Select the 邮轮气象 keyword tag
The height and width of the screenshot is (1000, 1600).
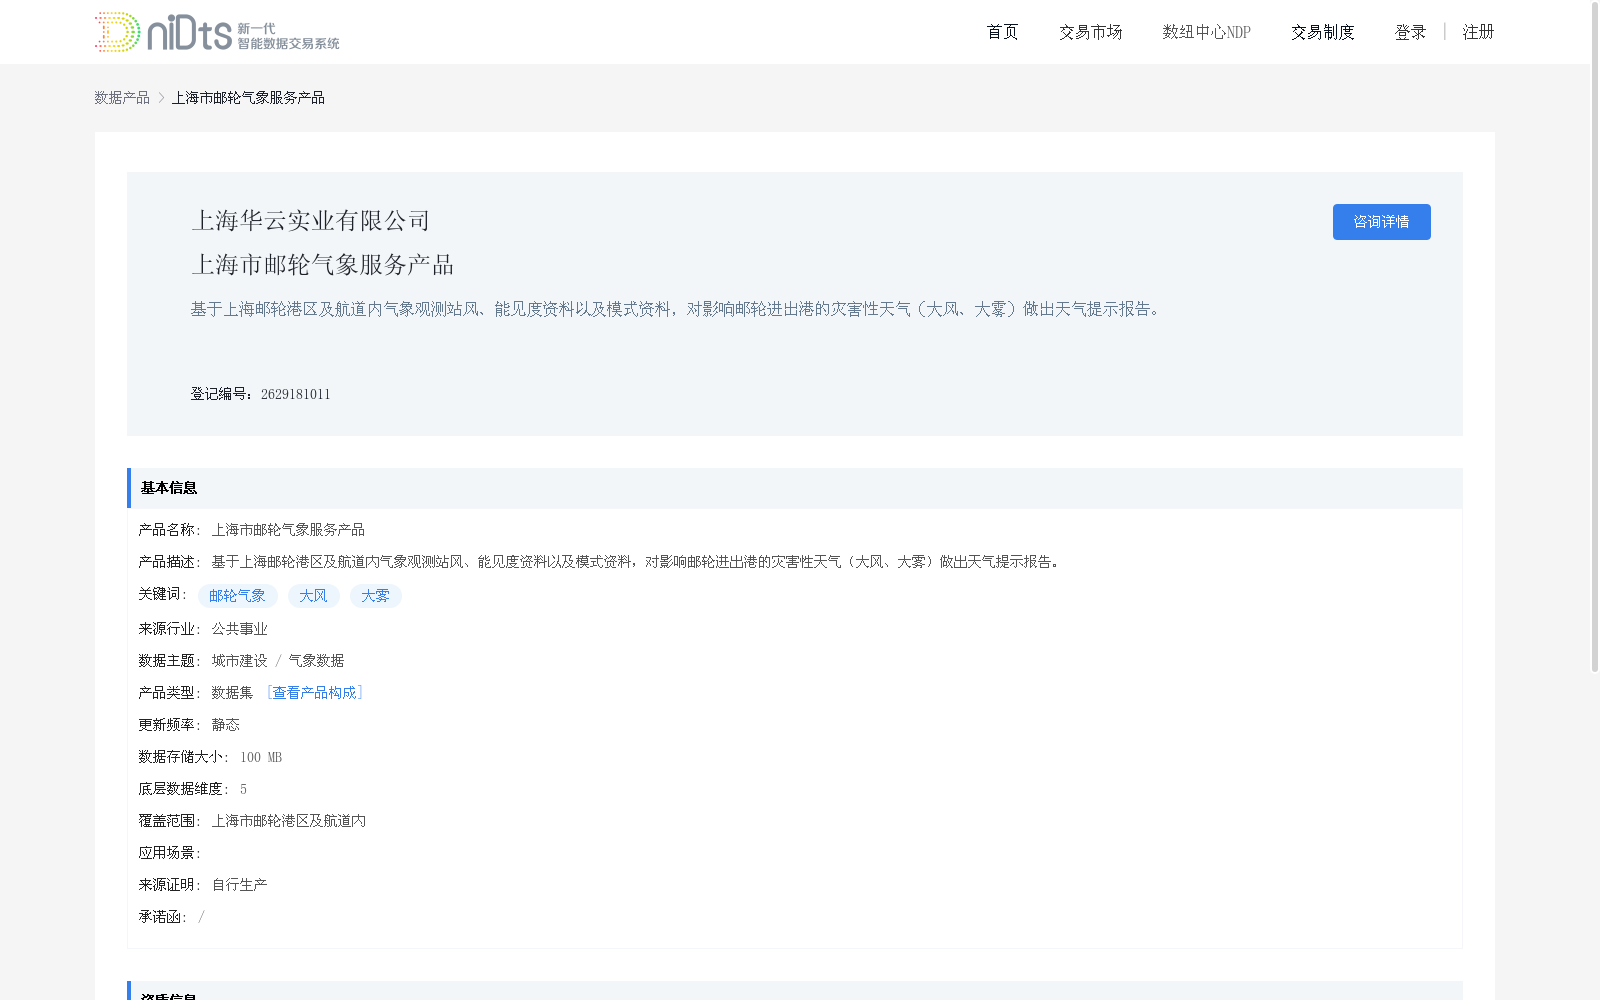click(237, 596)
